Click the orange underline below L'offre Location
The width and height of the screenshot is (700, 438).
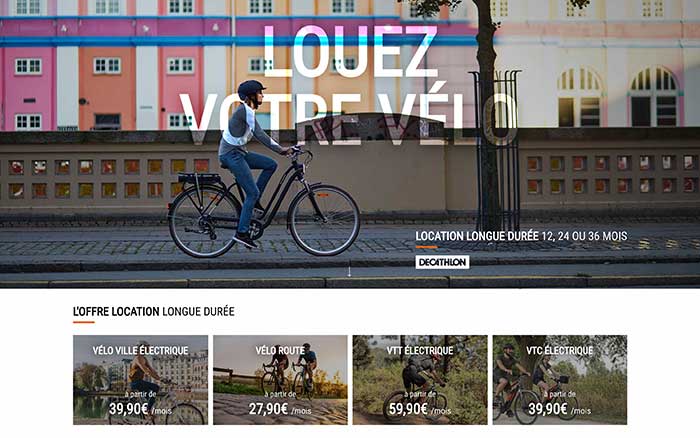tap(84, 322)
